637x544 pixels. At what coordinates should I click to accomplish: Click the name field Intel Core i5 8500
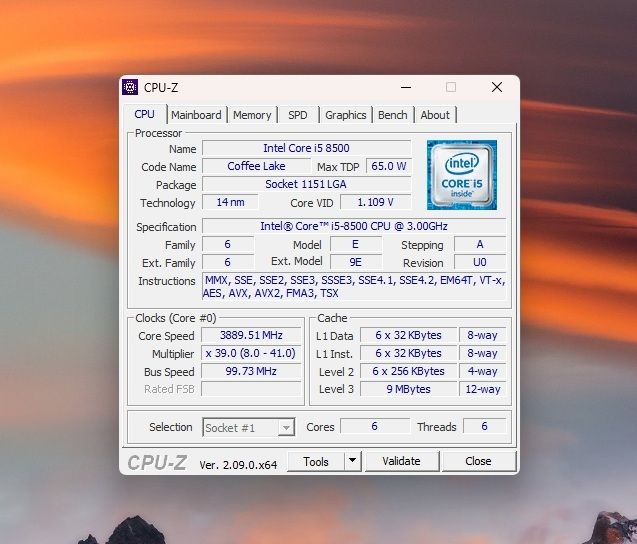pyautogui.click(x=306, y=148)
